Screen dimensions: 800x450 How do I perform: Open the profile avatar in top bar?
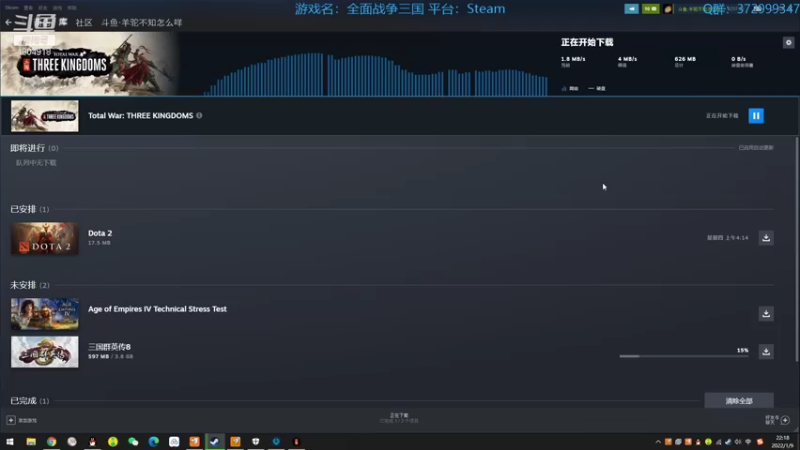[667, 9]
